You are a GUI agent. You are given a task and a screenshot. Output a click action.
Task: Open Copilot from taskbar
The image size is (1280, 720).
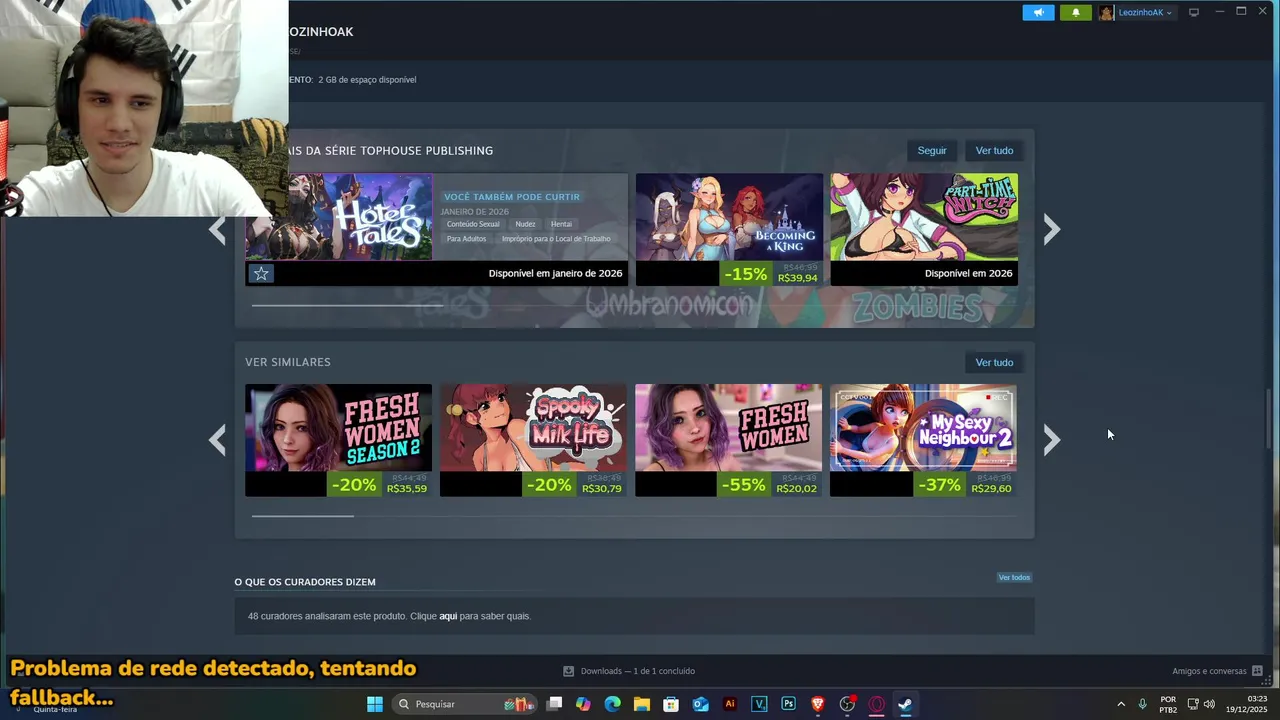coord(584,704)
